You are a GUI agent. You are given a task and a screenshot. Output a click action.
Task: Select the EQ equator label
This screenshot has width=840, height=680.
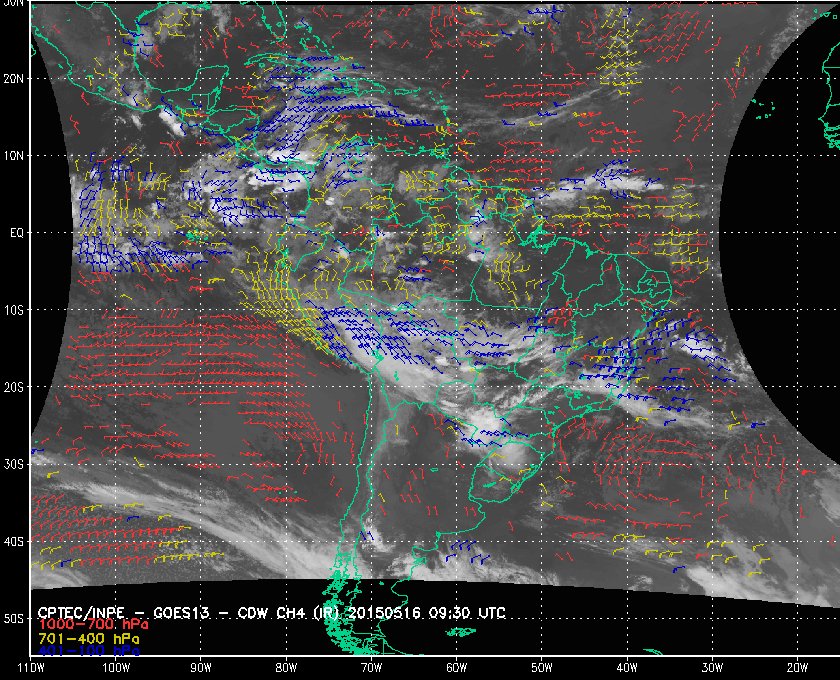[x=17, y=233]
